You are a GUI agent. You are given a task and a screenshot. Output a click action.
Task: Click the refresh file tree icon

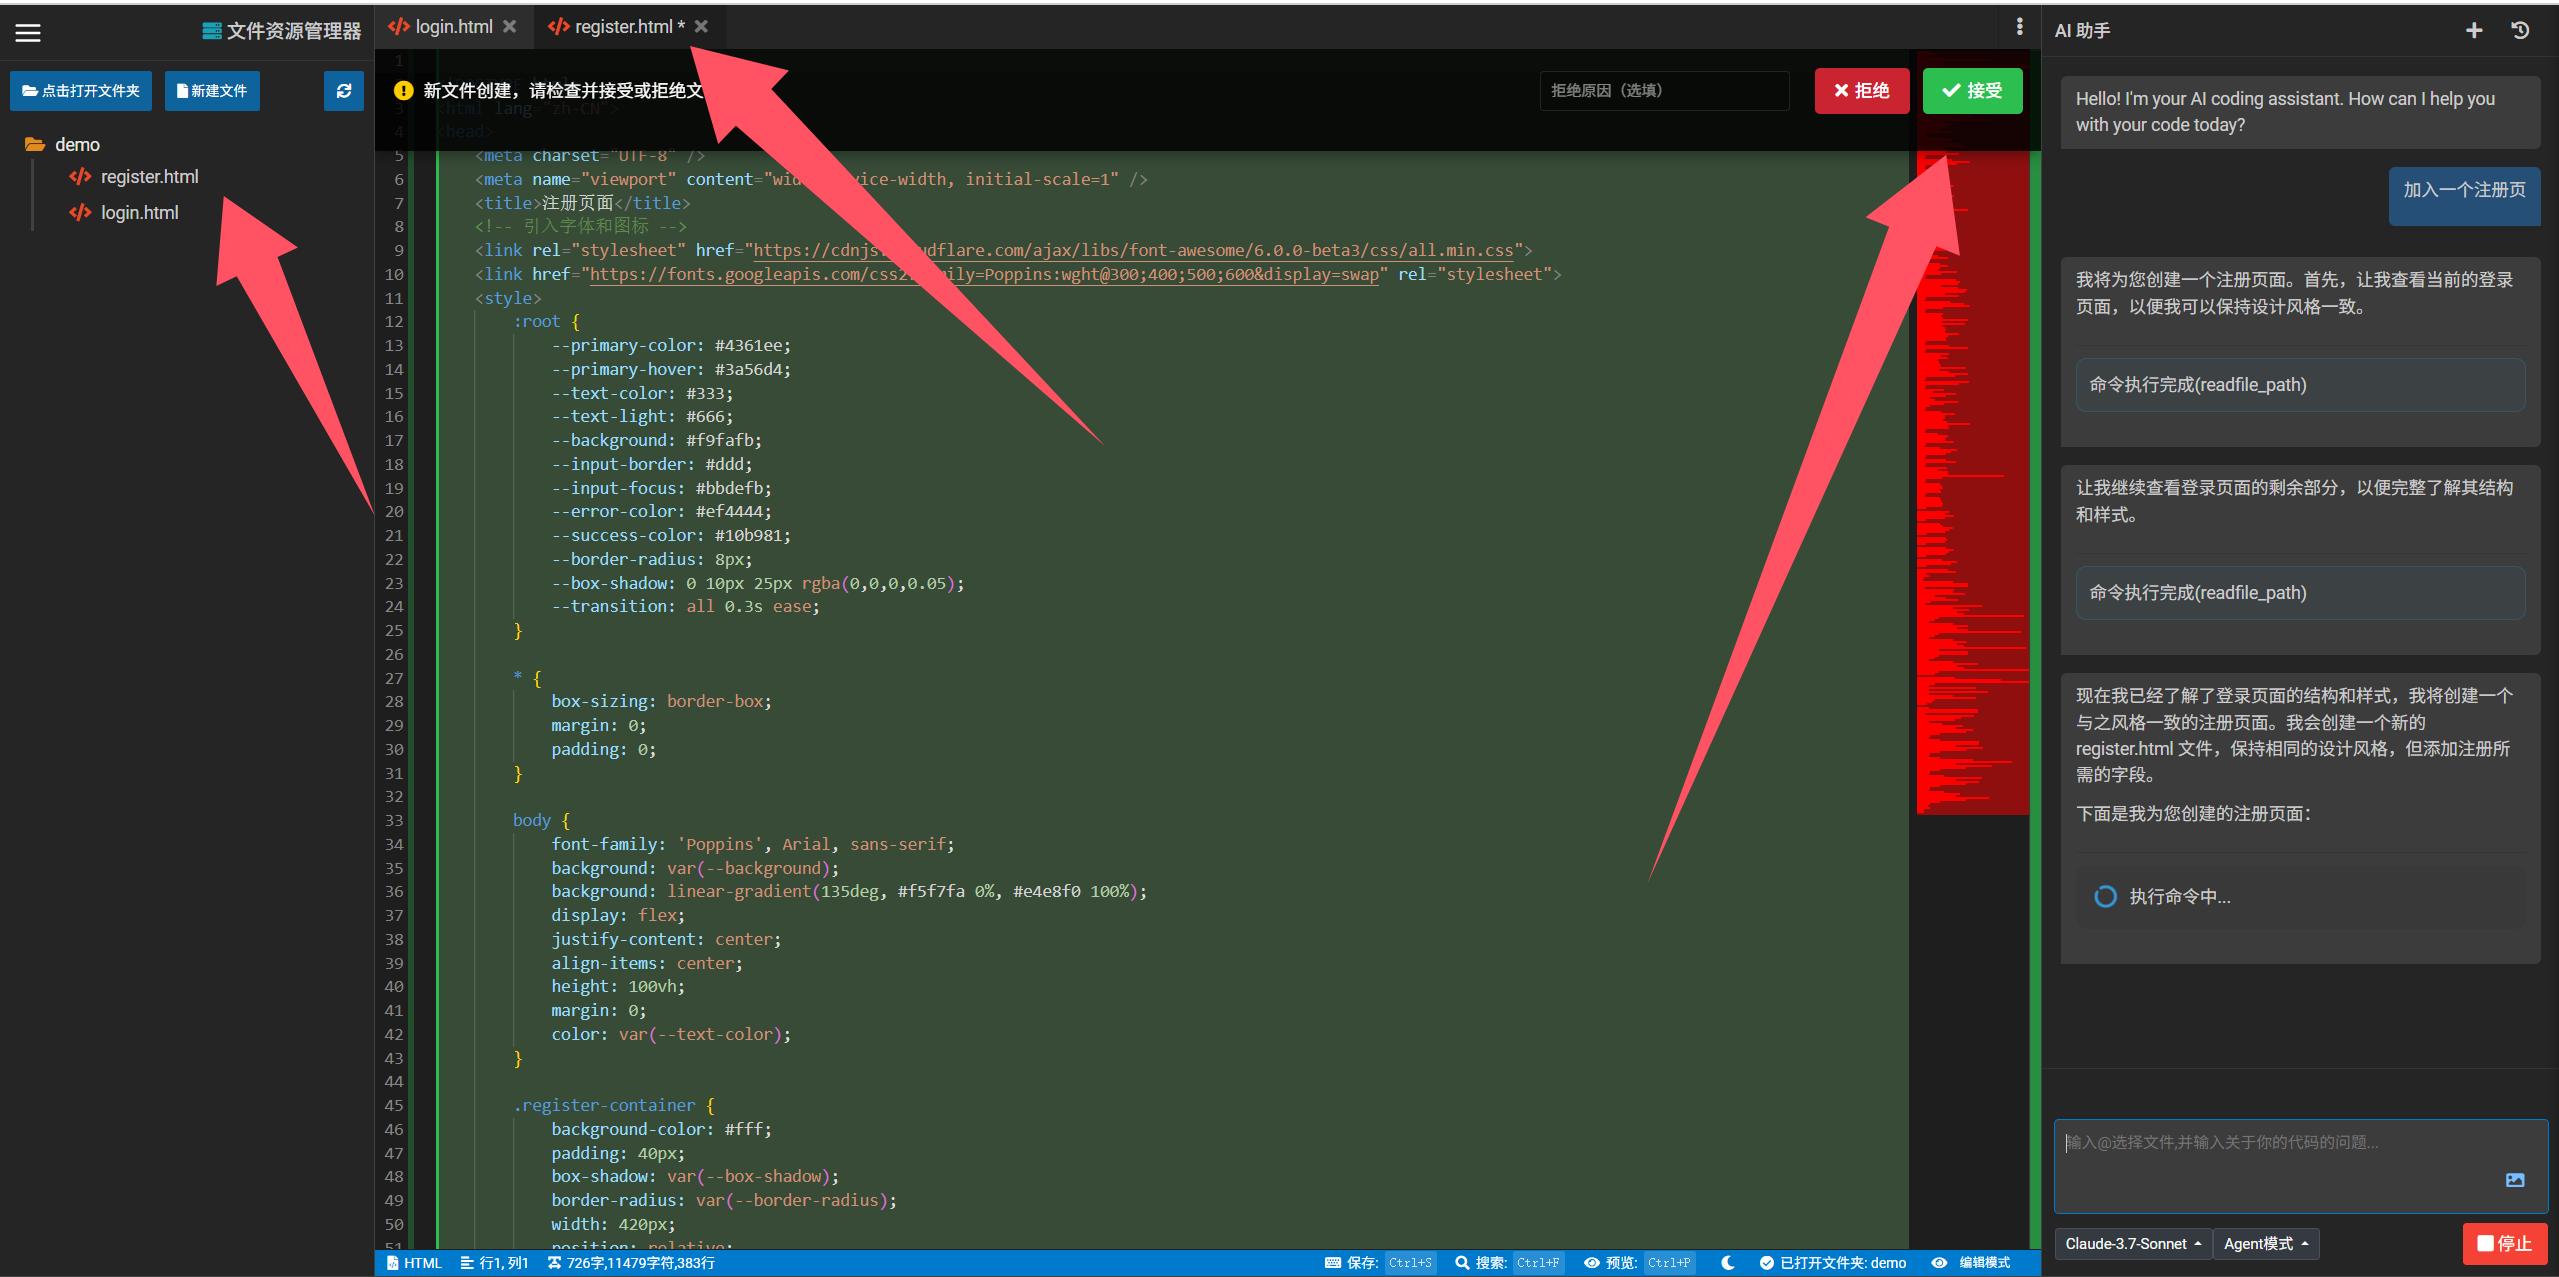[344, 91]
